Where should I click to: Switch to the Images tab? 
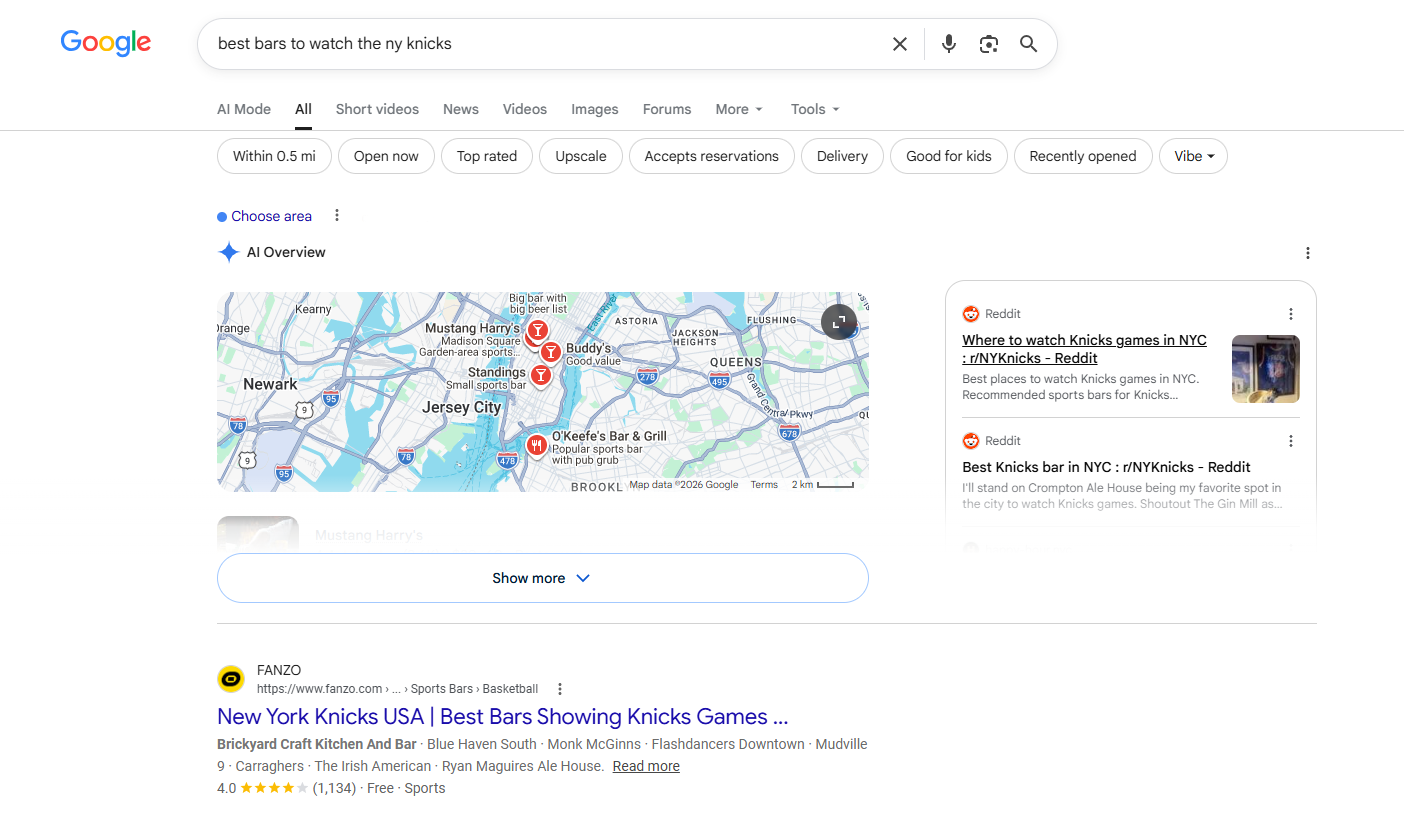pos(595,109)
